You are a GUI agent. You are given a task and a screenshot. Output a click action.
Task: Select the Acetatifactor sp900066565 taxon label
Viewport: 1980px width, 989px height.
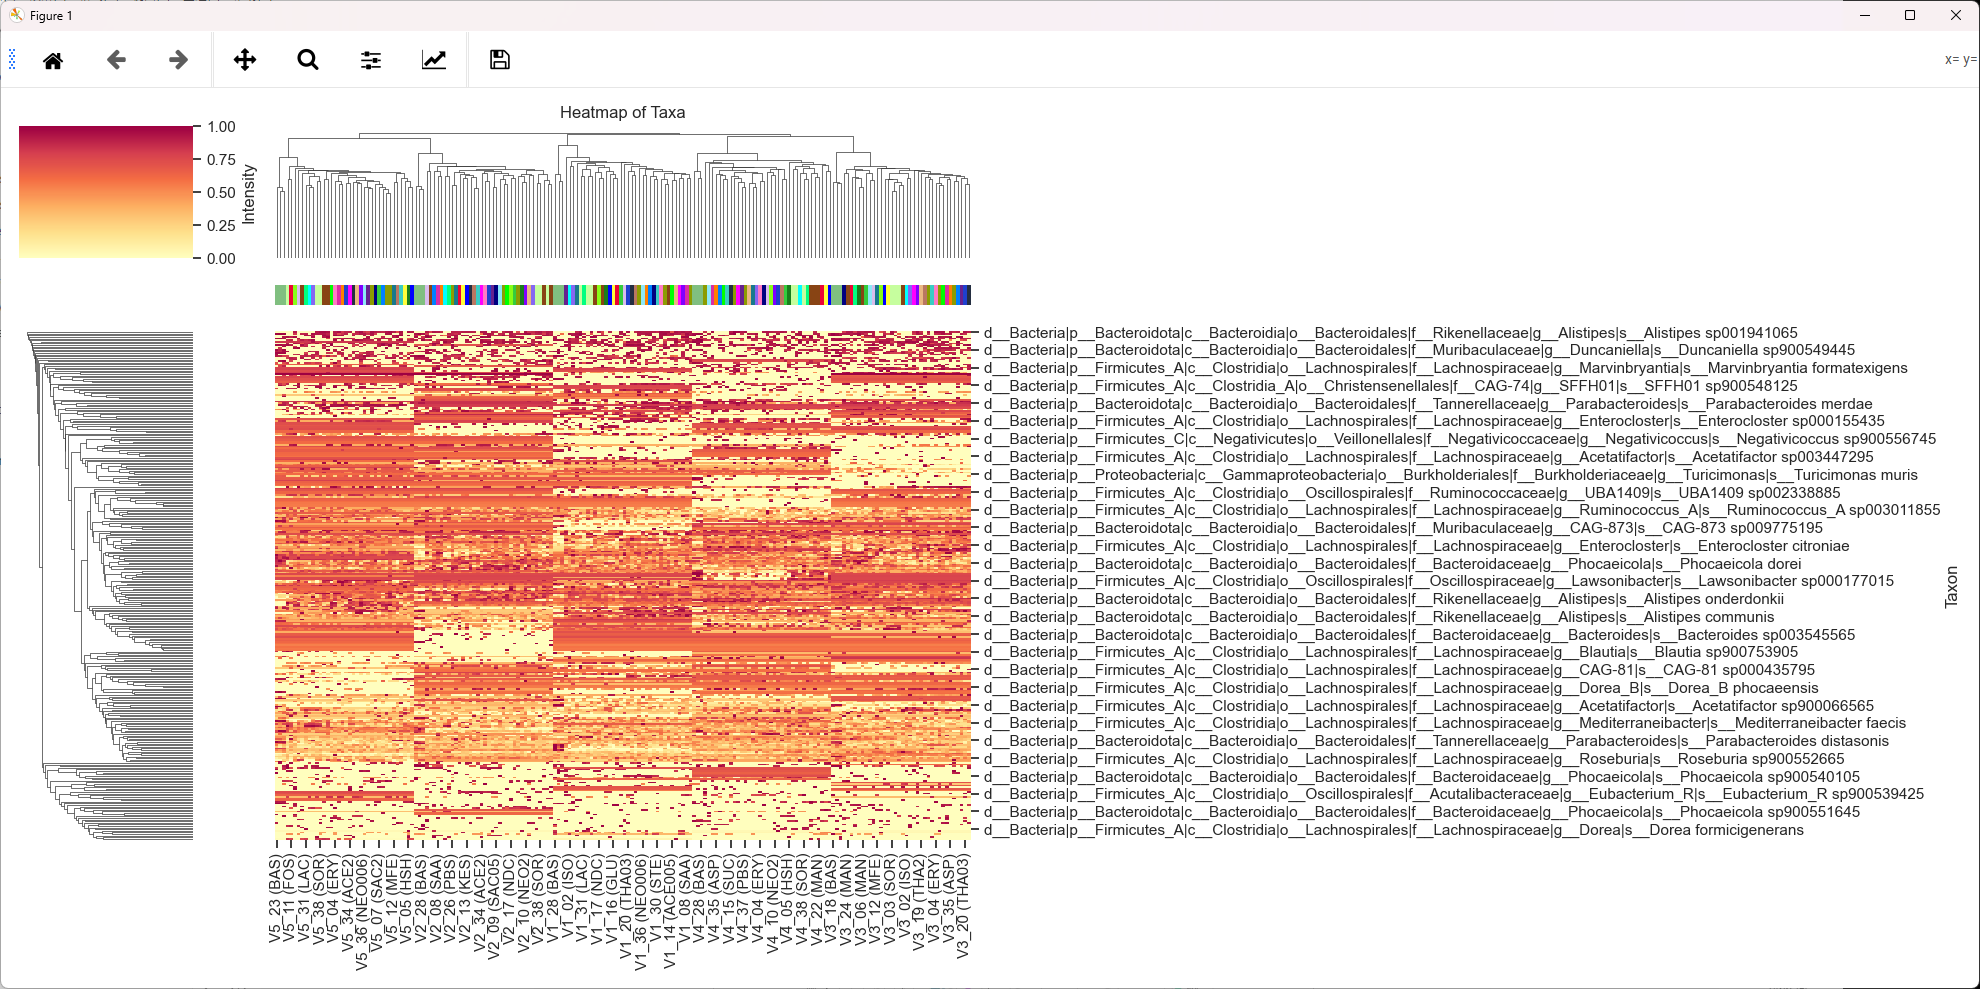pos(1429,706)
